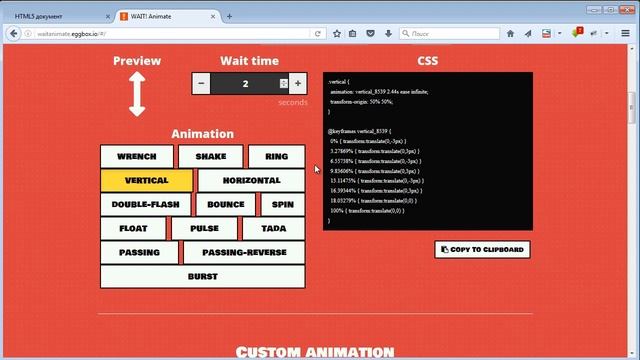Decrease wait time with minus button
This screenshot has width=640, height=360.
point(201,84)
